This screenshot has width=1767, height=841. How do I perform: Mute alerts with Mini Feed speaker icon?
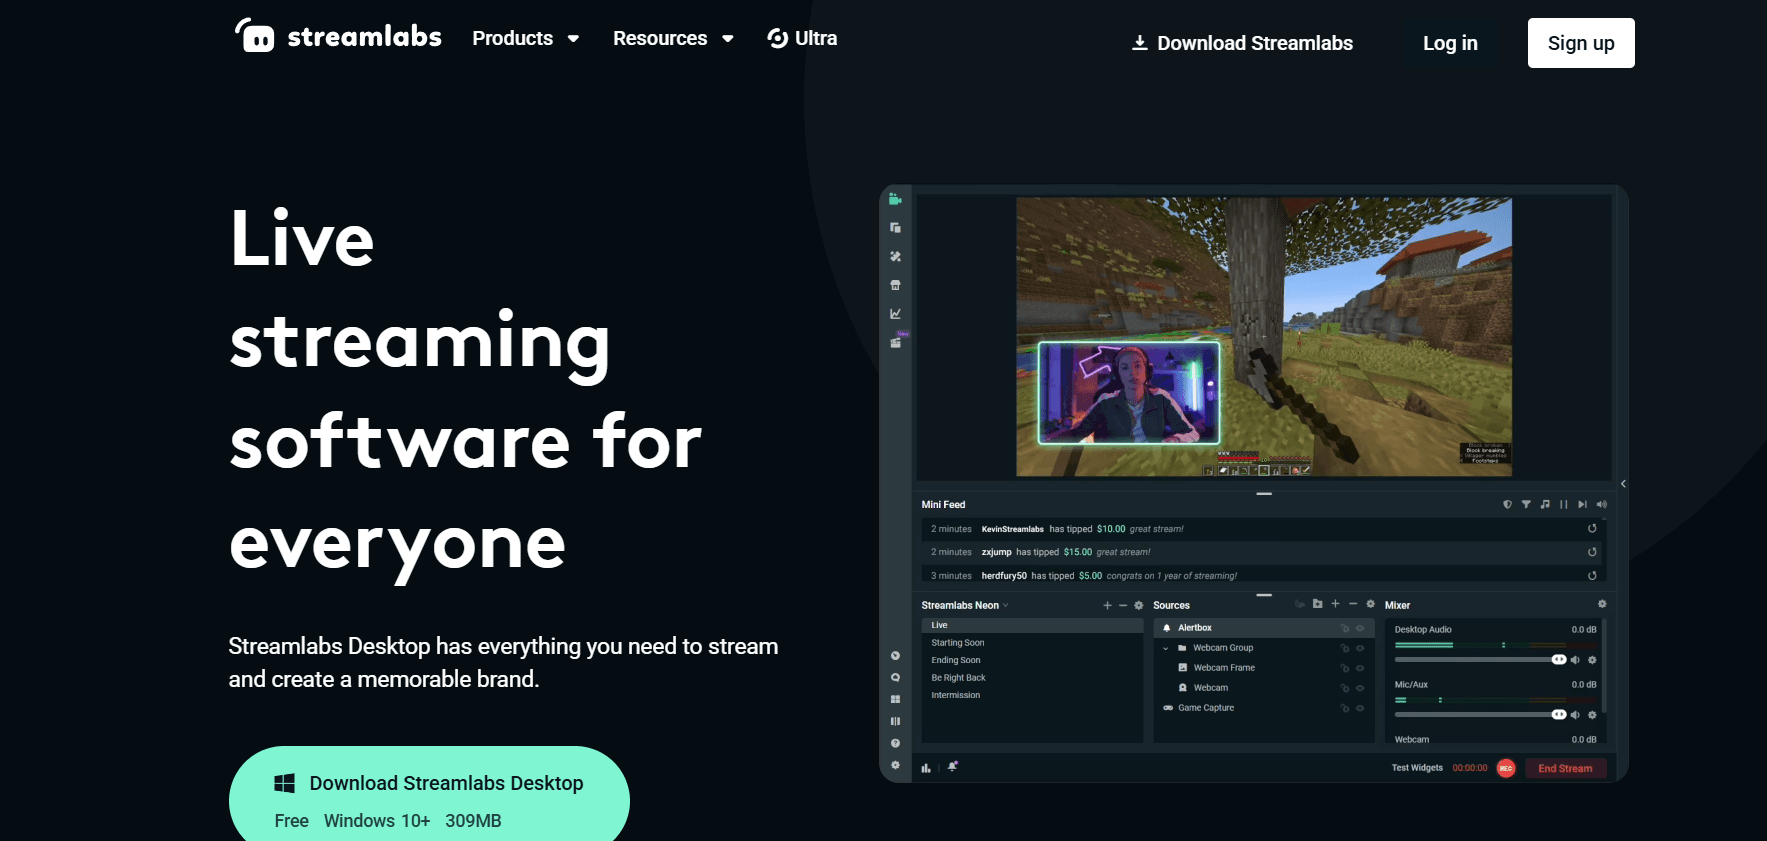[1601, 504]
